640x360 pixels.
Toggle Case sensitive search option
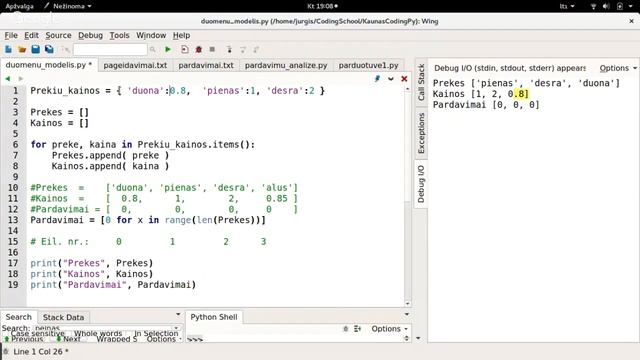[x=38, y=333]
